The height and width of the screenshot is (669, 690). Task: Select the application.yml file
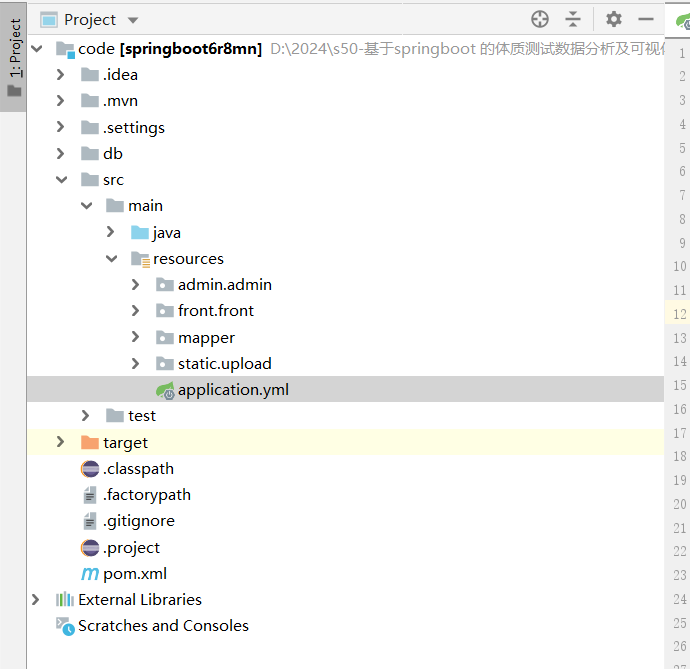point(232,390)
